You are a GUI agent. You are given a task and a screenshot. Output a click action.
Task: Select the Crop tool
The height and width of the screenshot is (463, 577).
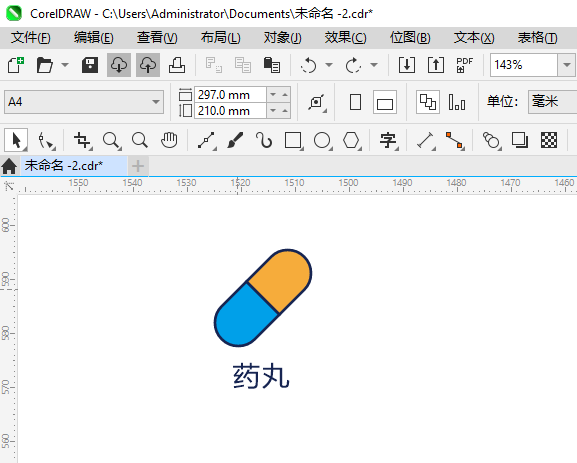(82, 141)
